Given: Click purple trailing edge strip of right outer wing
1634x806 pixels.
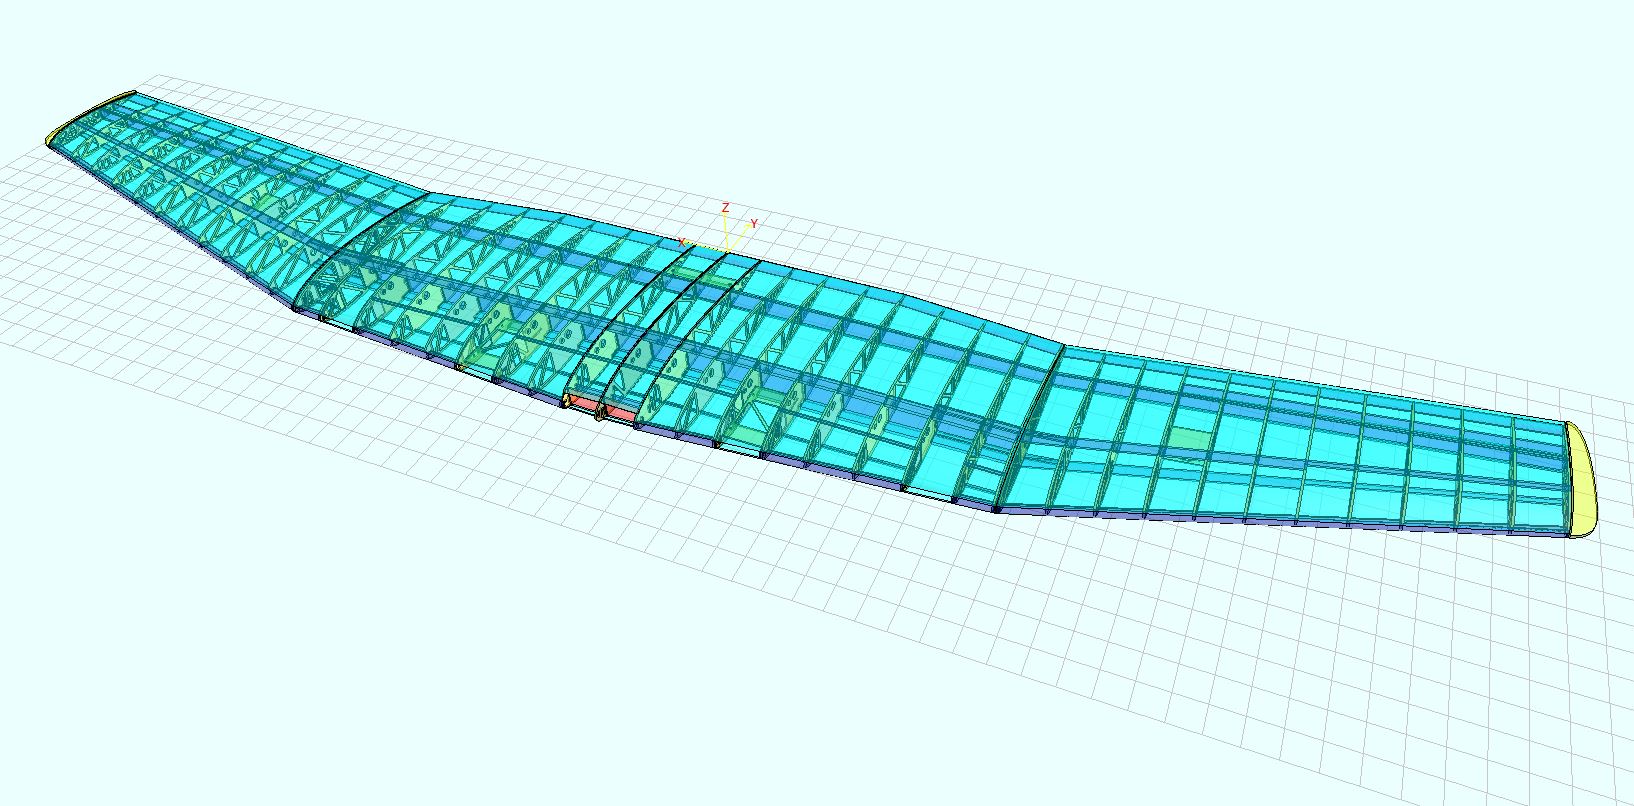Looking at the screenshot, I should [1300, 522].
